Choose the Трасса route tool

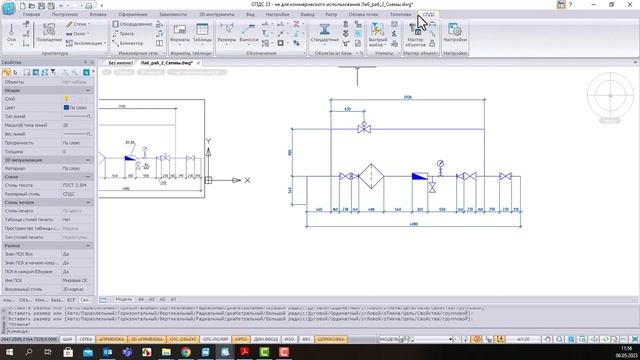pyautogui.click(x=123, y=33)
